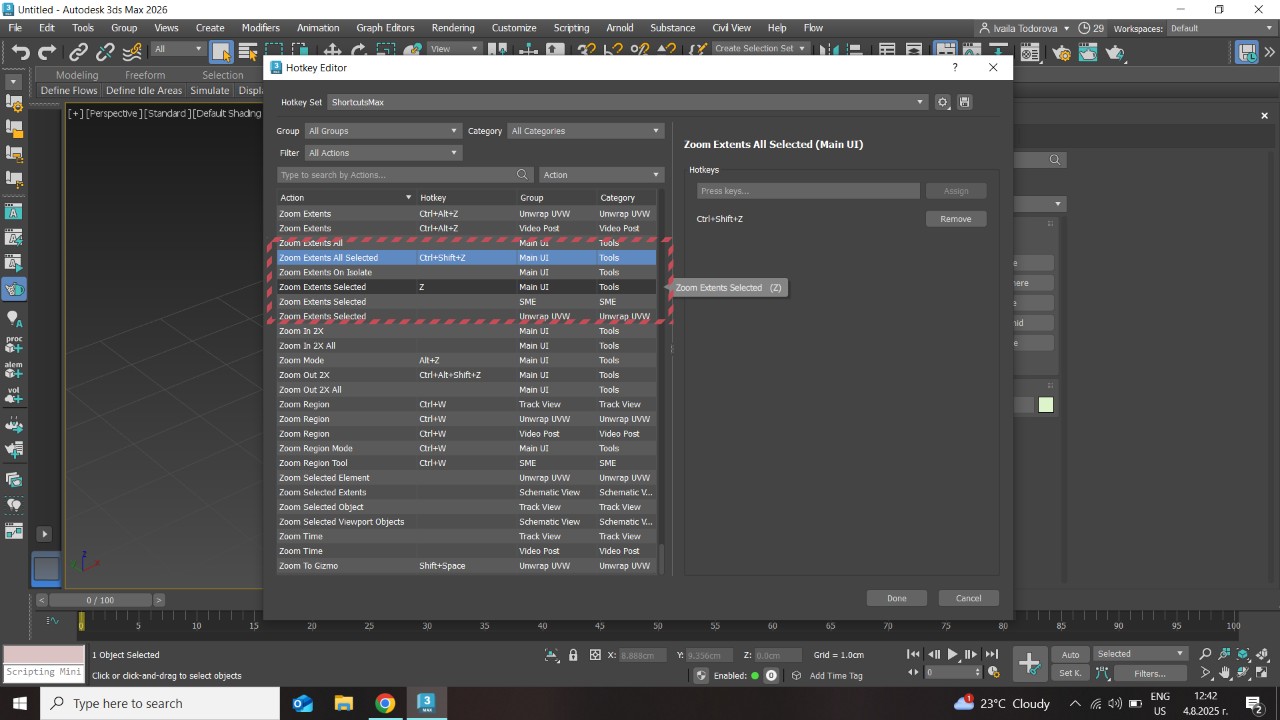The width and height of the screenshot is (1280, 720).
Task: Click the Redo arrow in main toolbar
Action: (47, 52)
